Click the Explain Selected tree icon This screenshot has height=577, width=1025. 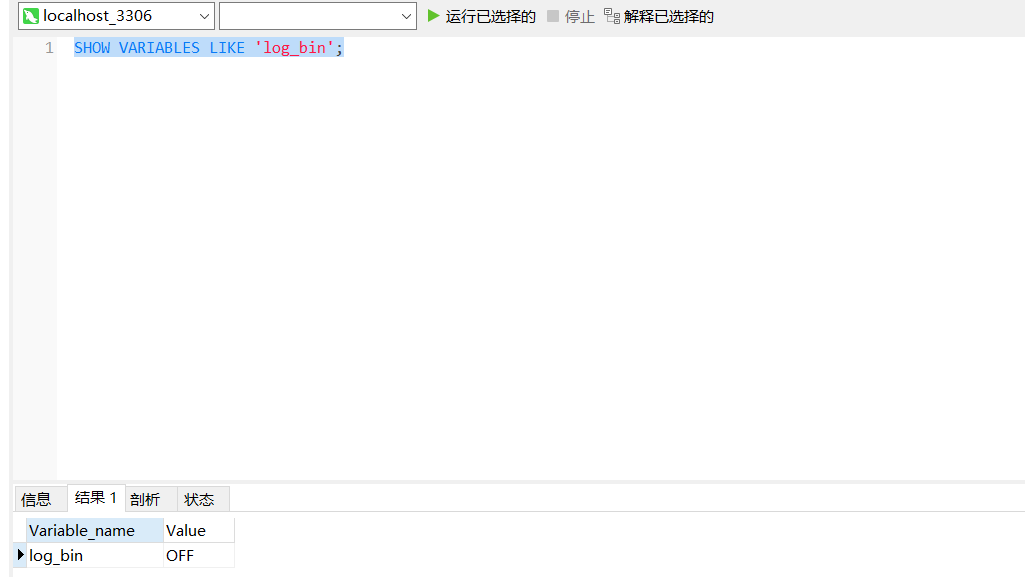[611, 16]
